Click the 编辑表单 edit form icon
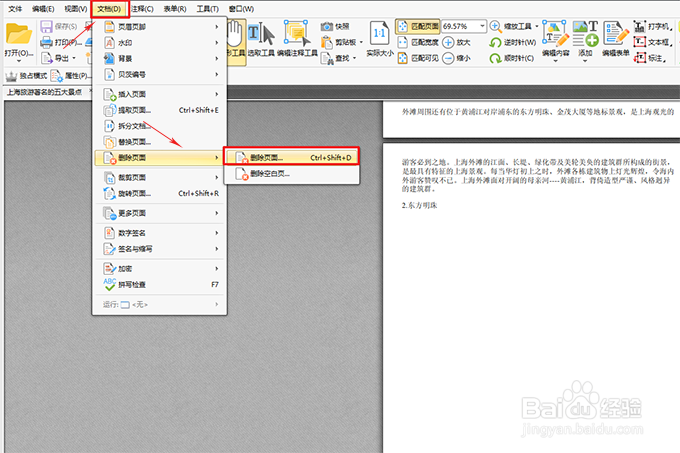 coord(616,33)
